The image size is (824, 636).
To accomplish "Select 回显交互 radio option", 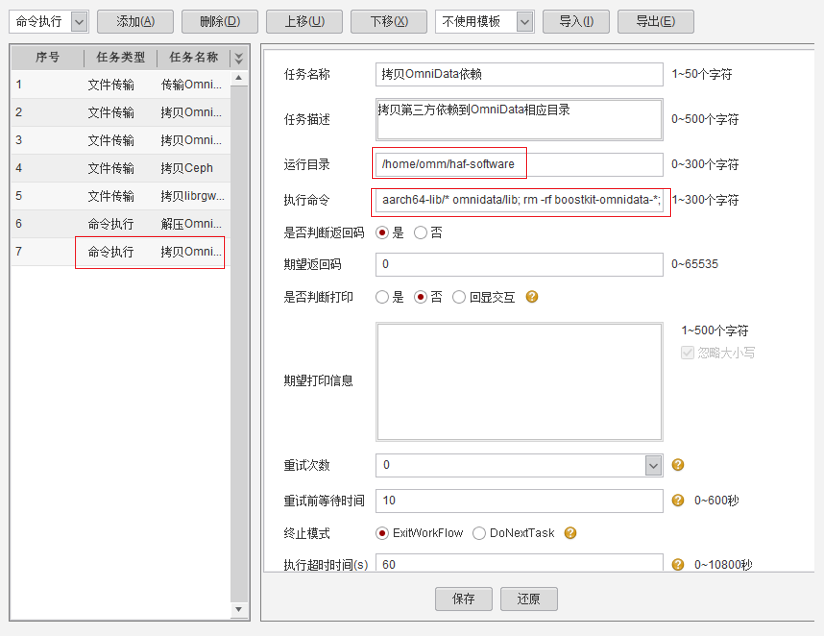I will [459, 297].
